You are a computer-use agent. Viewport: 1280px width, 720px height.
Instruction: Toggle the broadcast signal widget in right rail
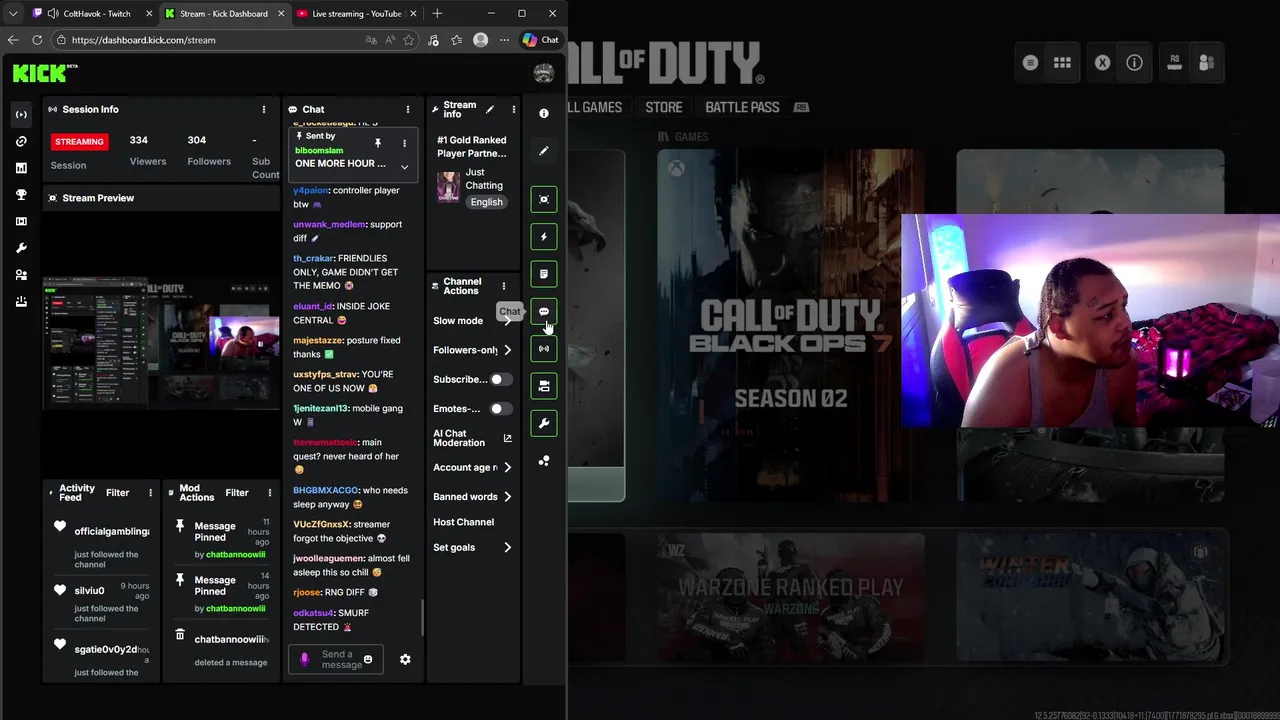[544, 349]
